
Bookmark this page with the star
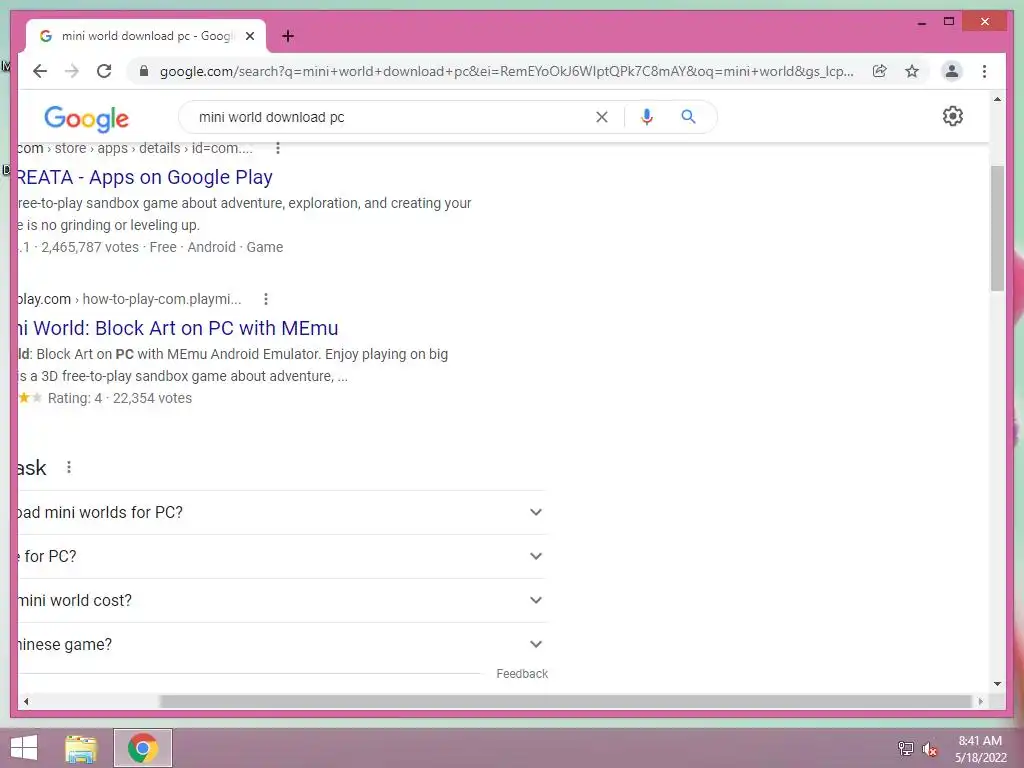(x=912, y=71)
